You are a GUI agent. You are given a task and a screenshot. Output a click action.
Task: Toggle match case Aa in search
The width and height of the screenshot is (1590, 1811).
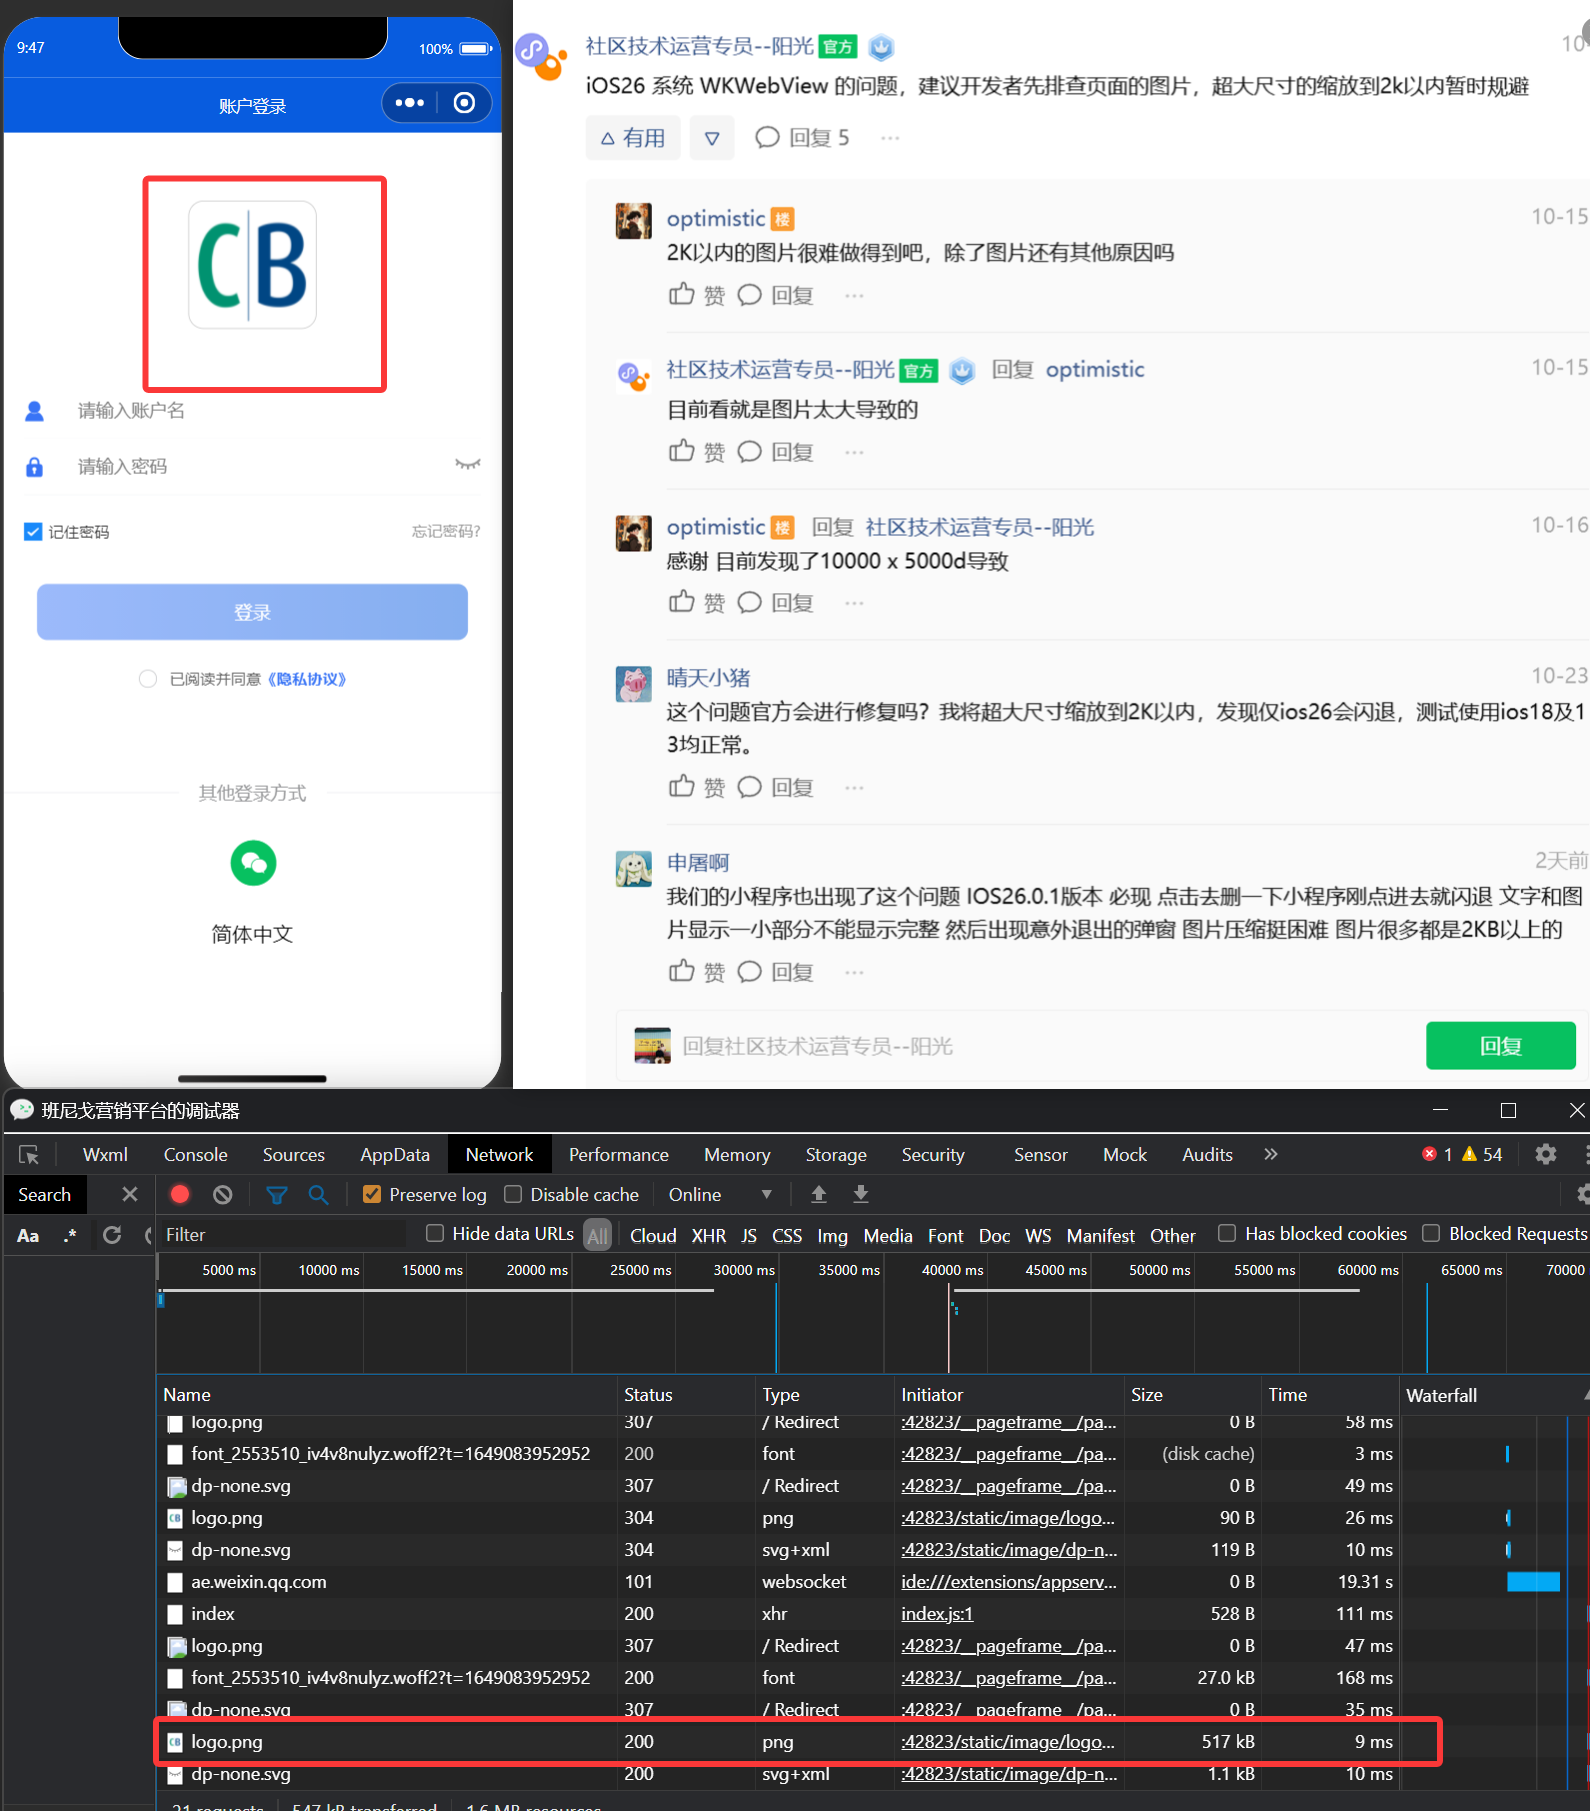coord(28,1235)
